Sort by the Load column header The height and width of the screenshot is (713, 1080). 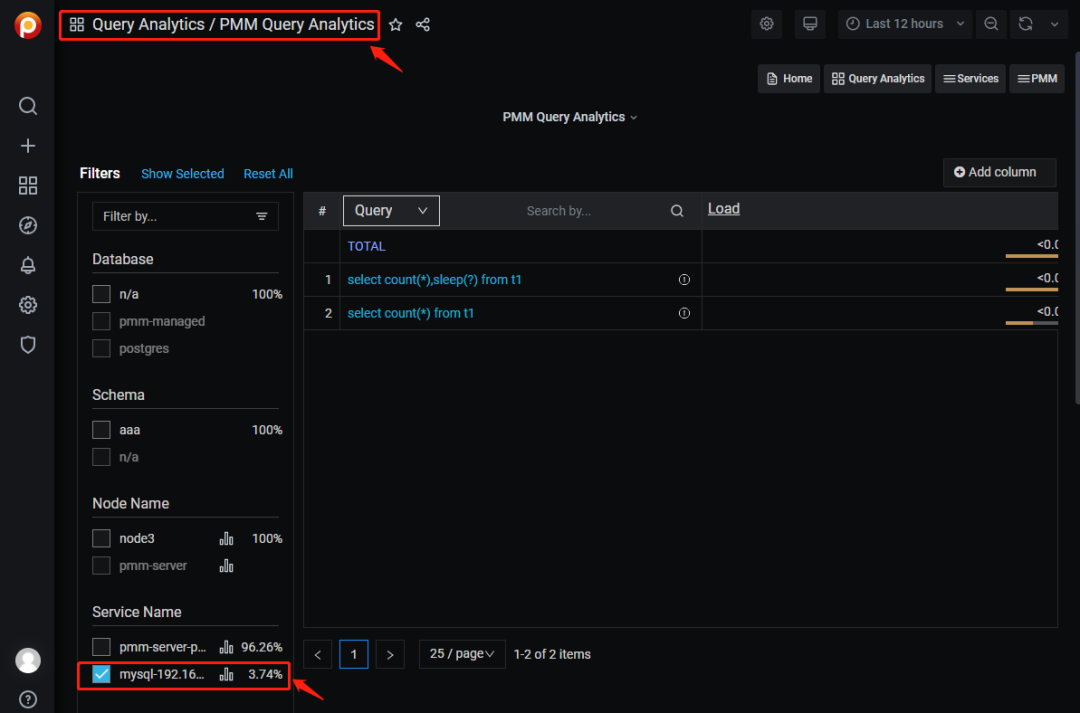click(x=724, y=209)
